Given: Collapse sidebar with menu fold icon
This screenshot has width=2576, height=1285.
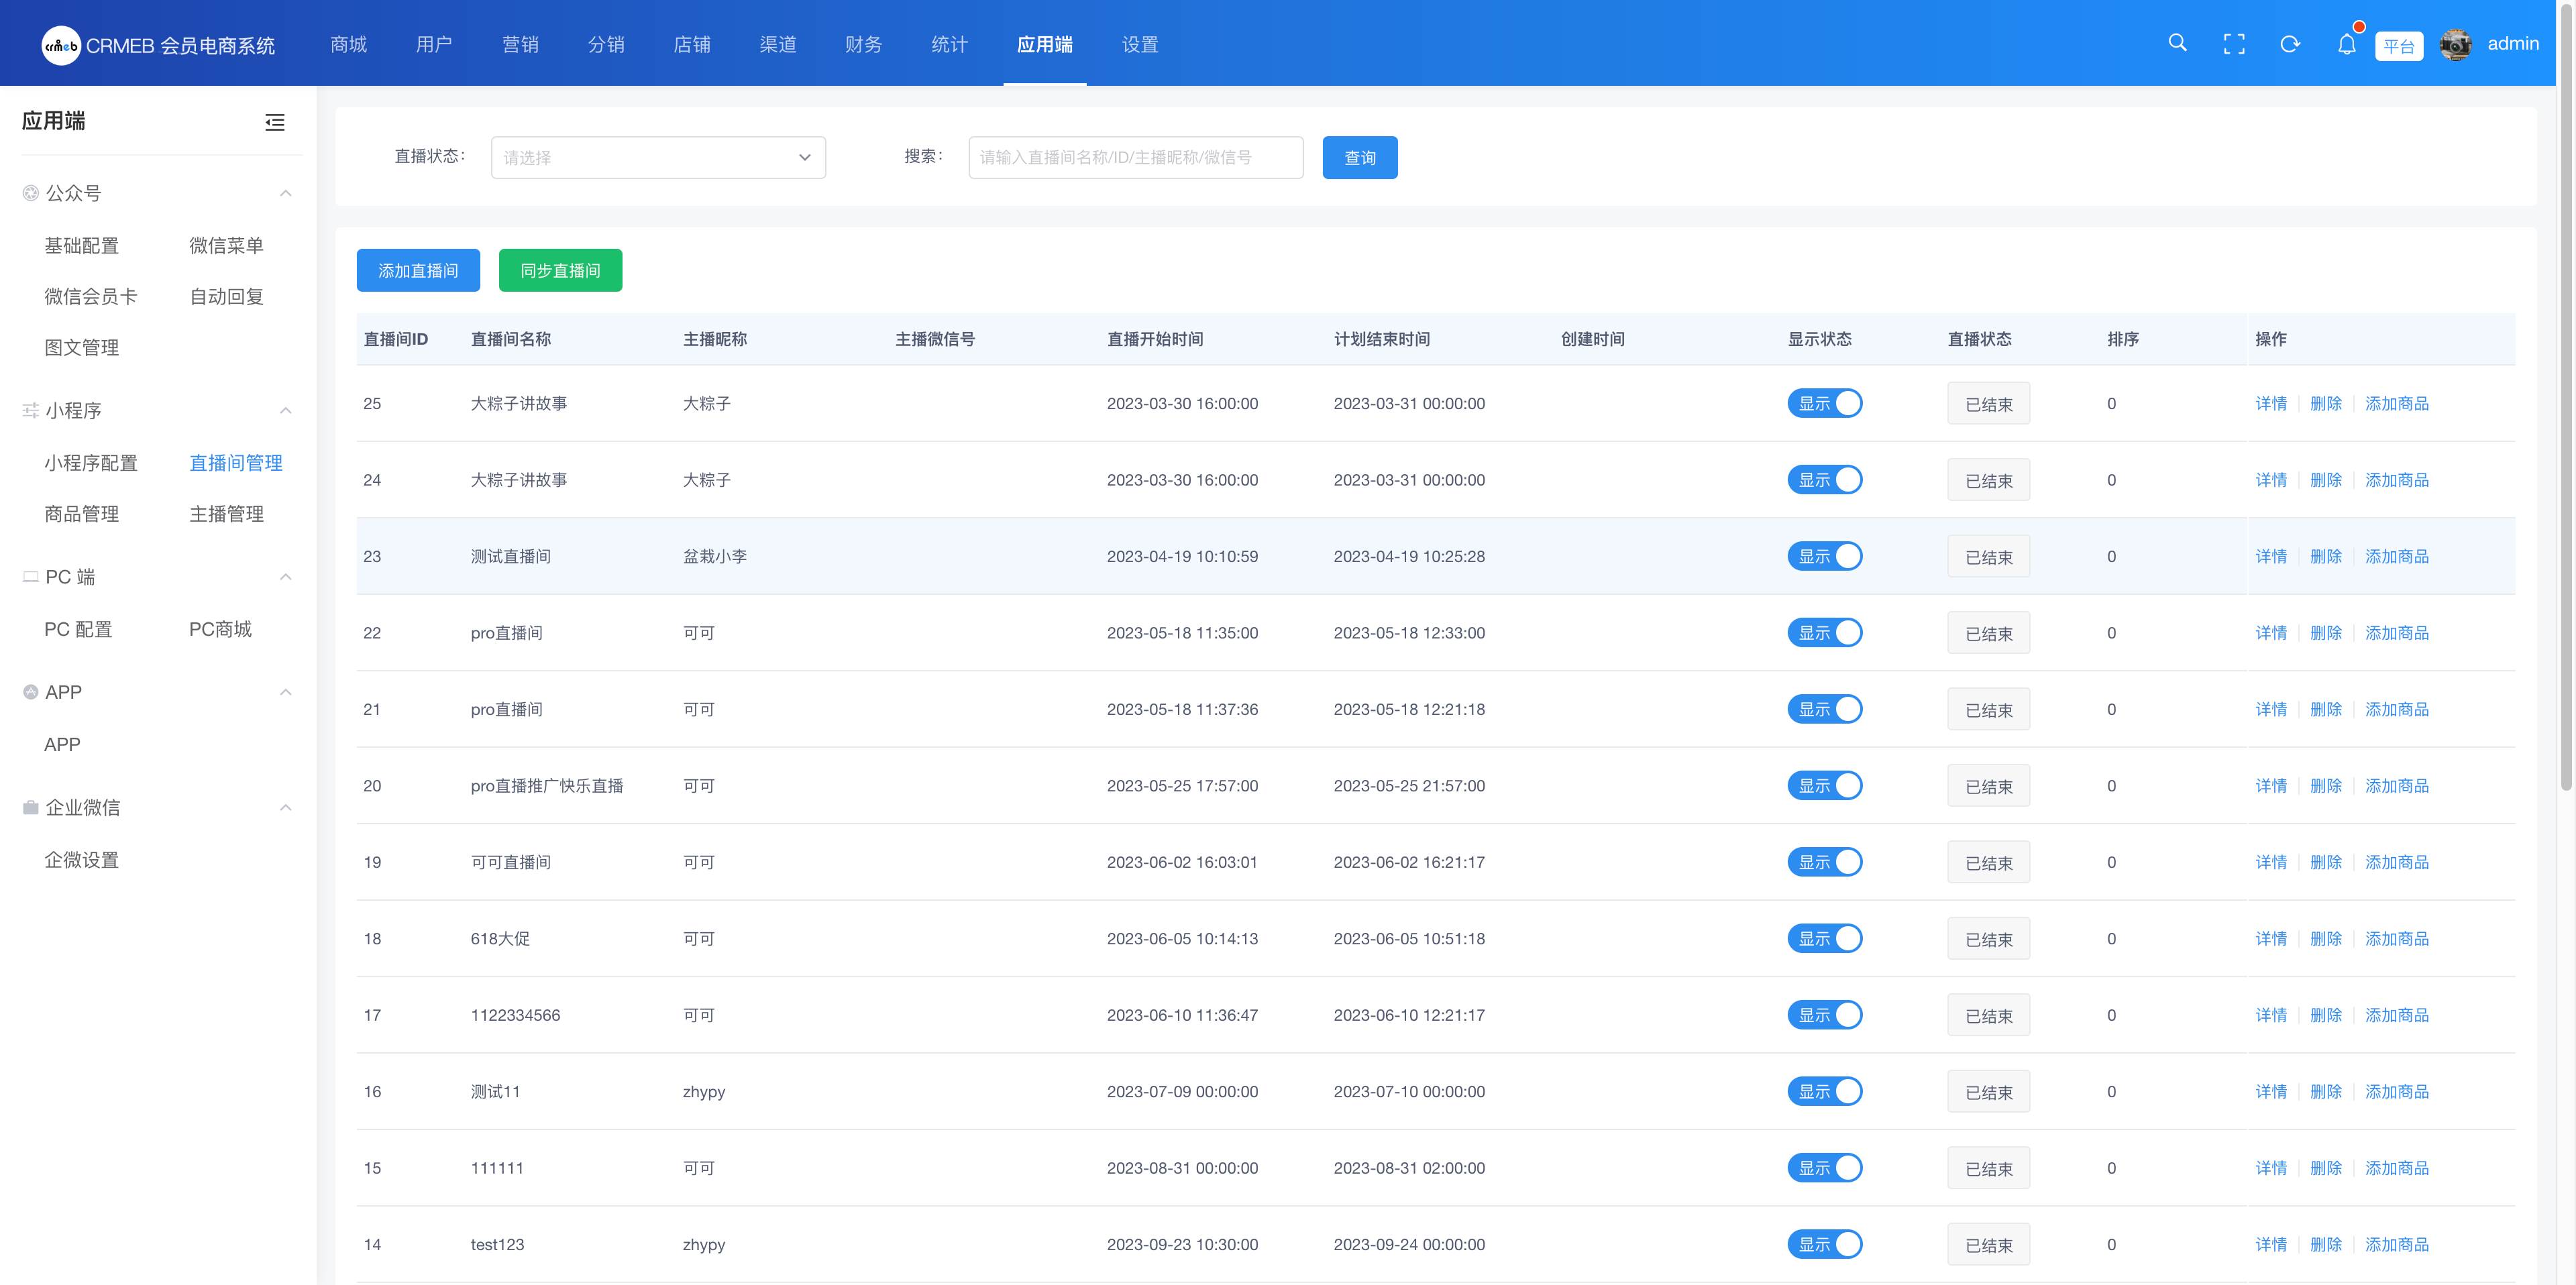Looking at the screenshot, I should (274, 122).
